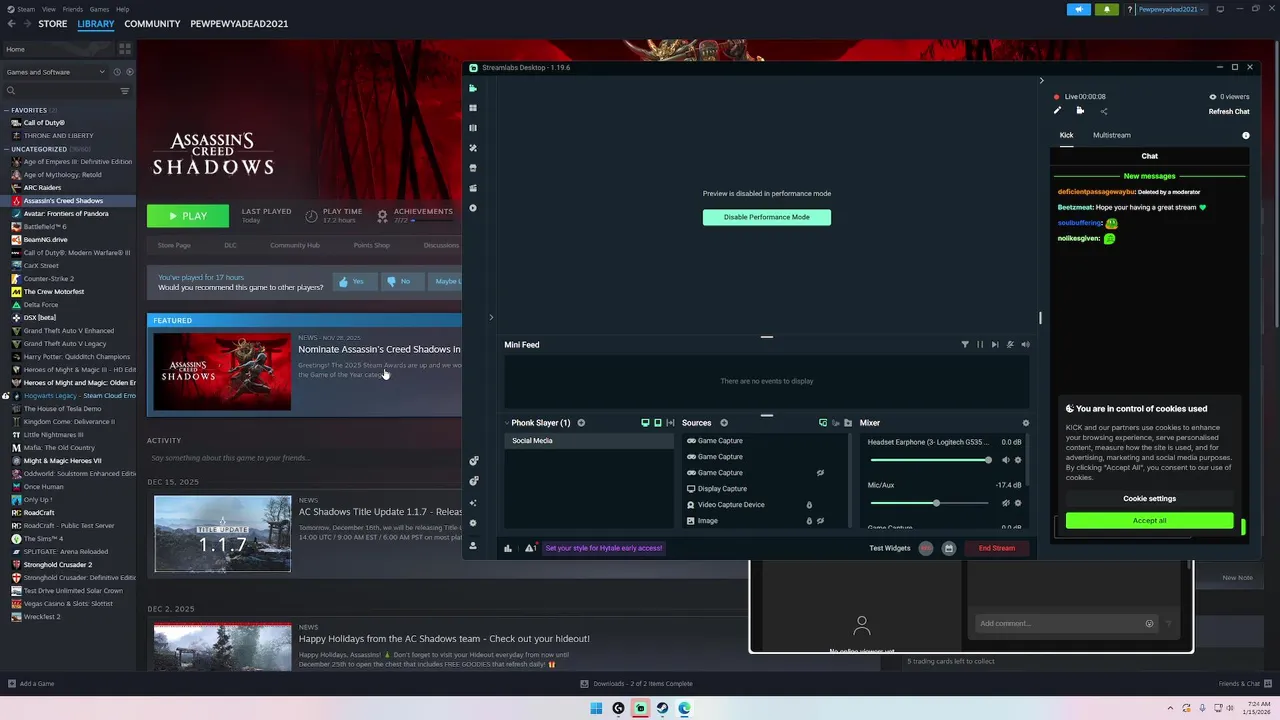This screenshot has height=720, width=1280.
Task: Open stream stats bar-chart icon
Action: pyautogui.click(x=508, y=548)
